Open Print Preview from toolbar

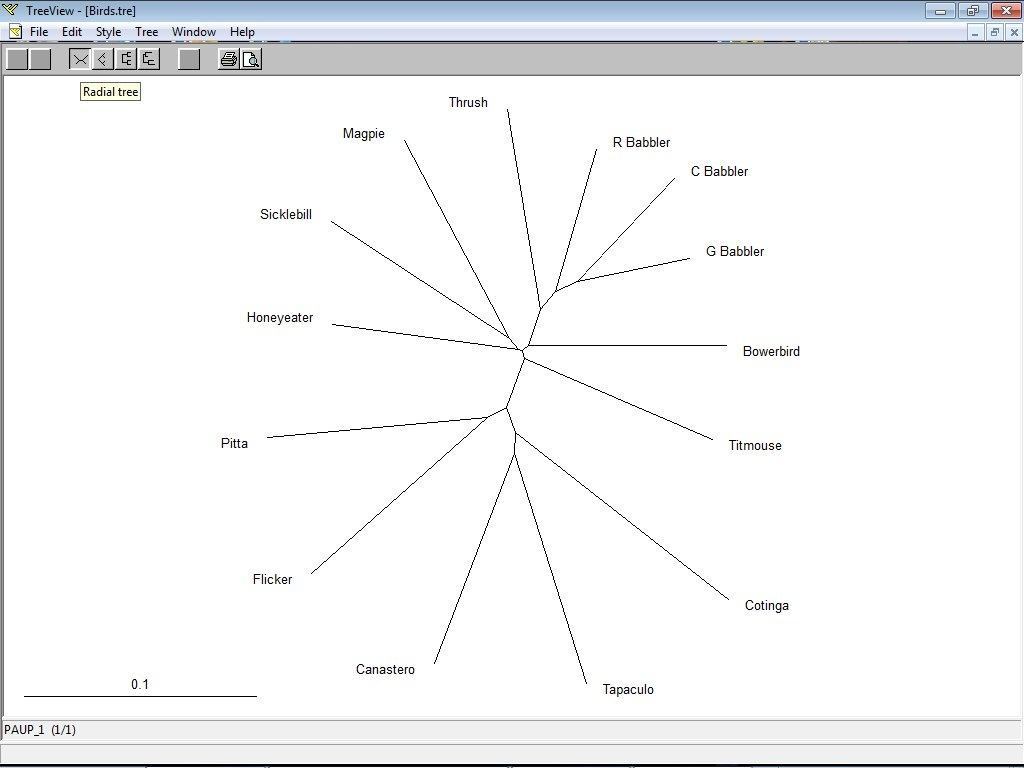pos(251,59)
